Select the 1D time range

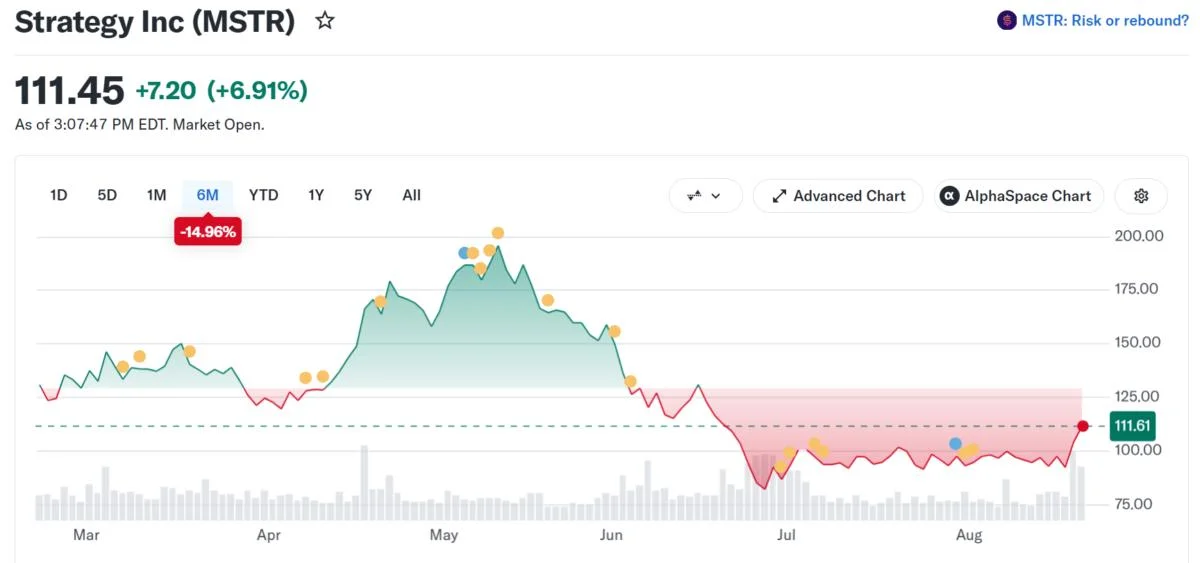tap(58, 195)
